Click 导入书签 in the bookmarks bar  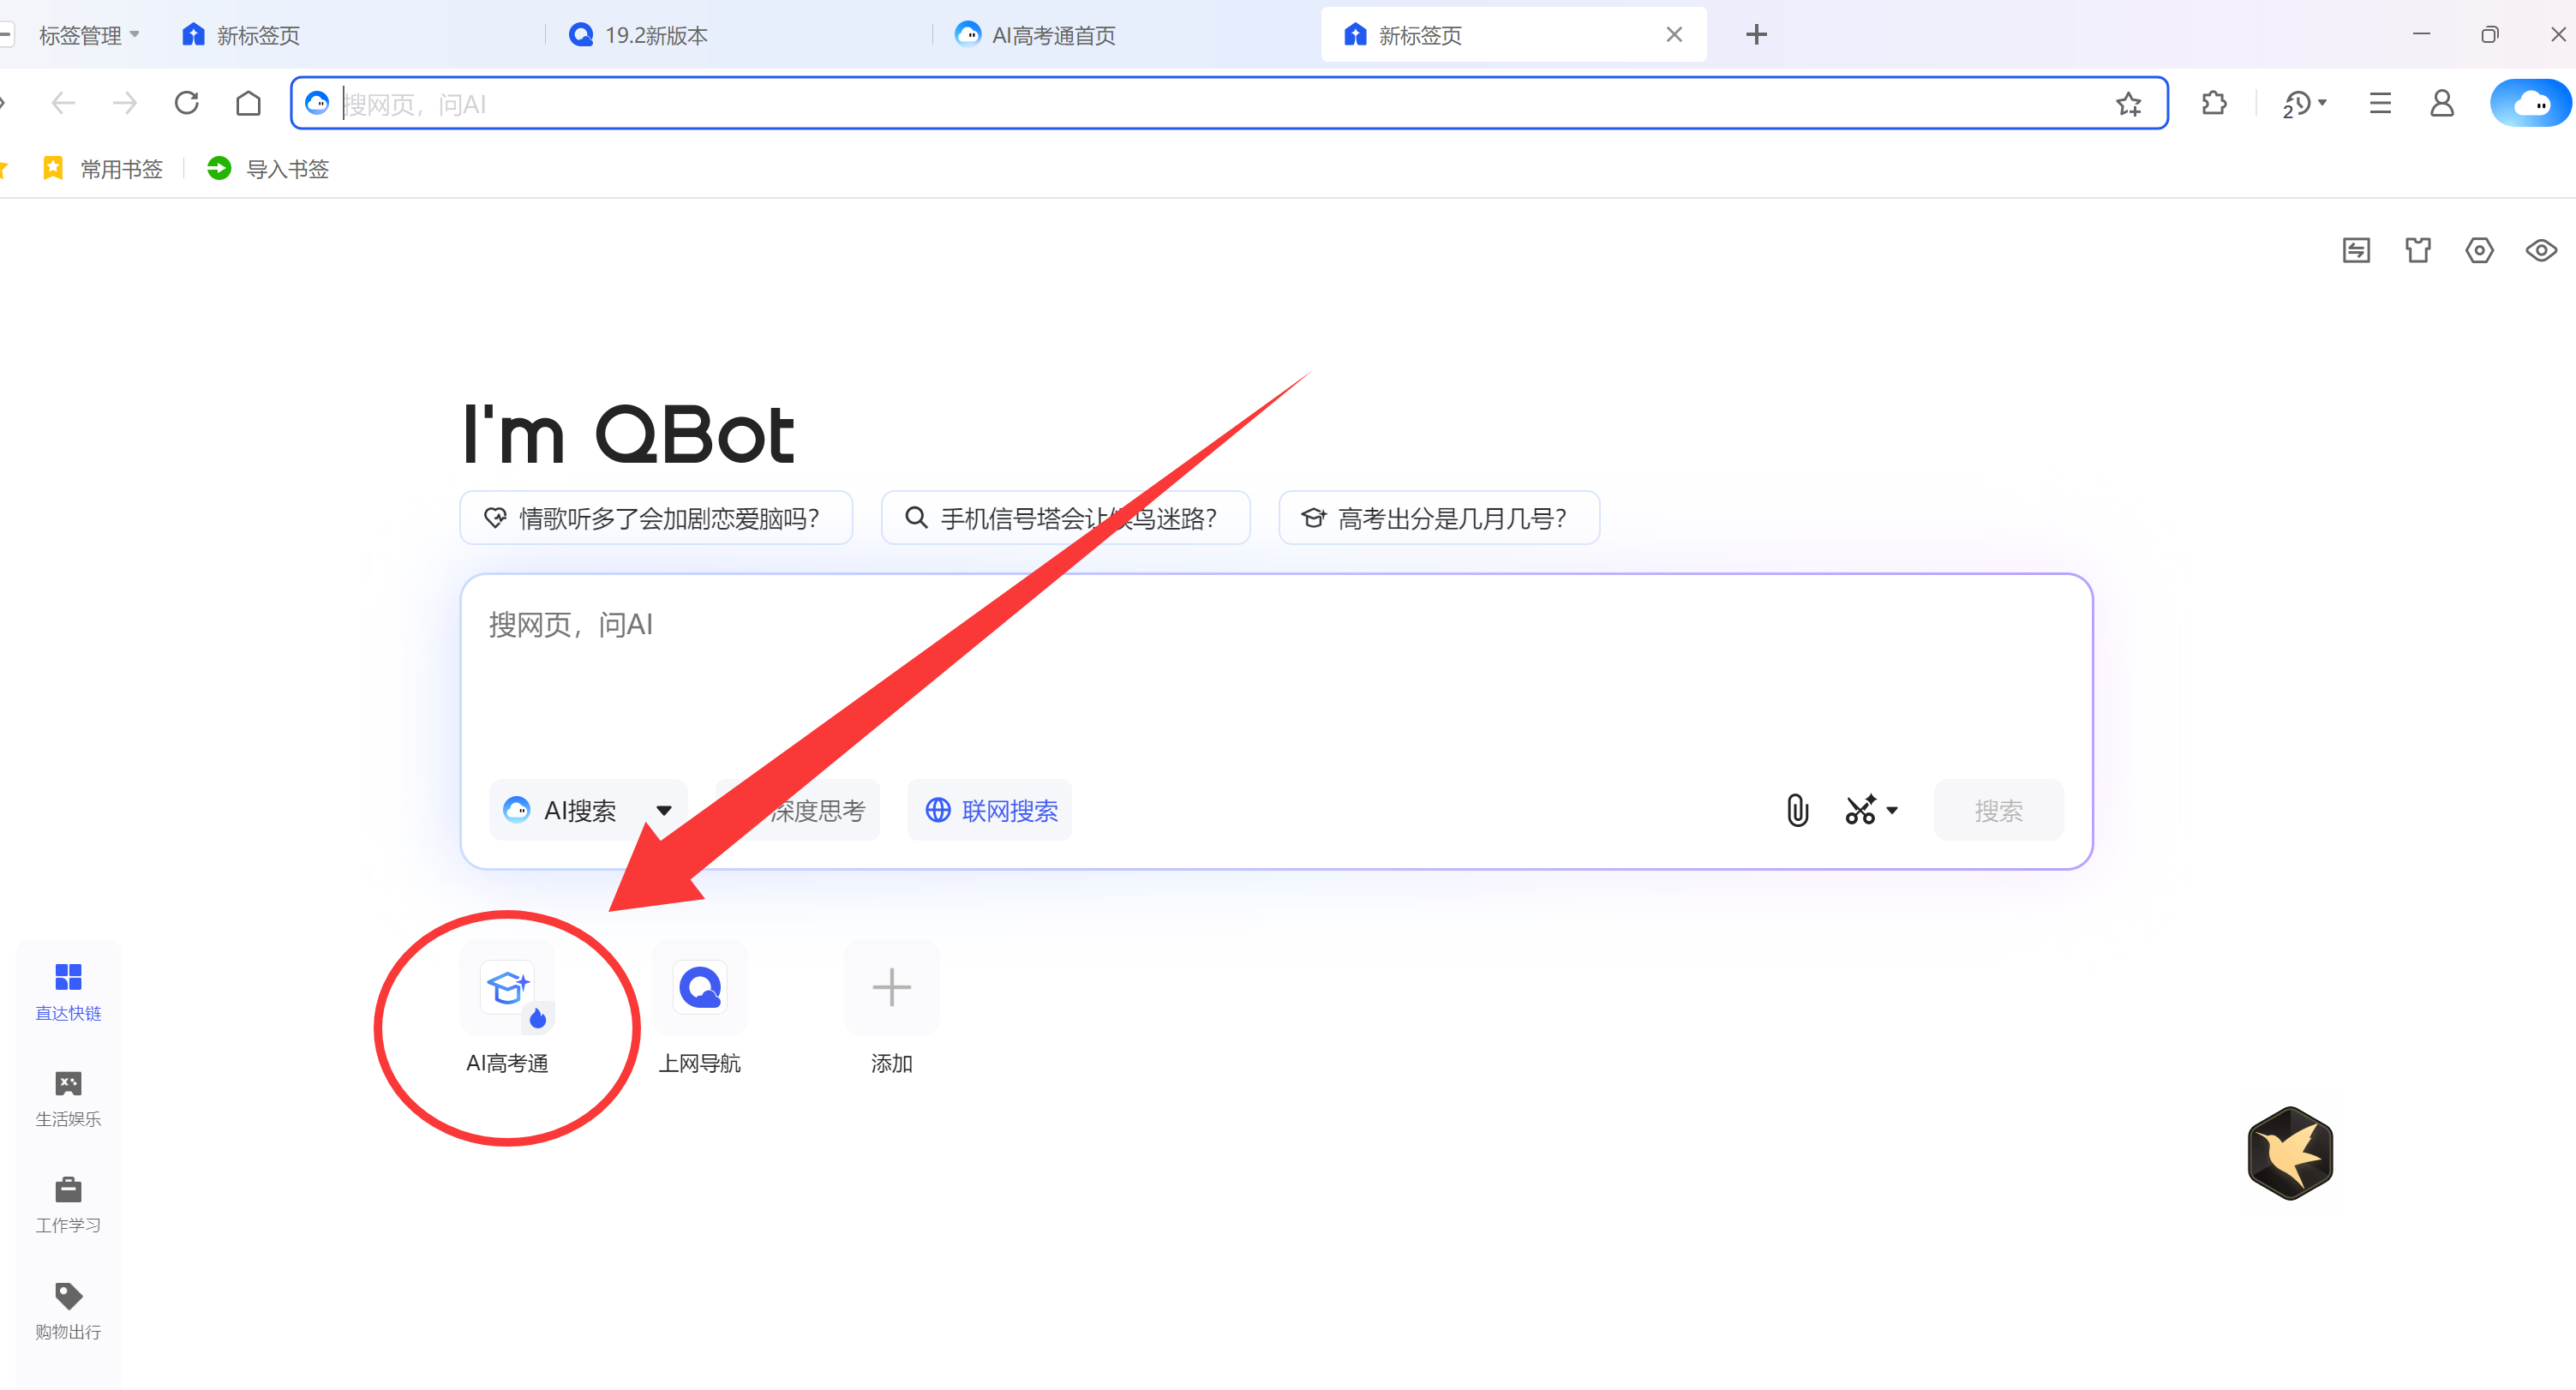pyautogui.click(x=268, y=169)
